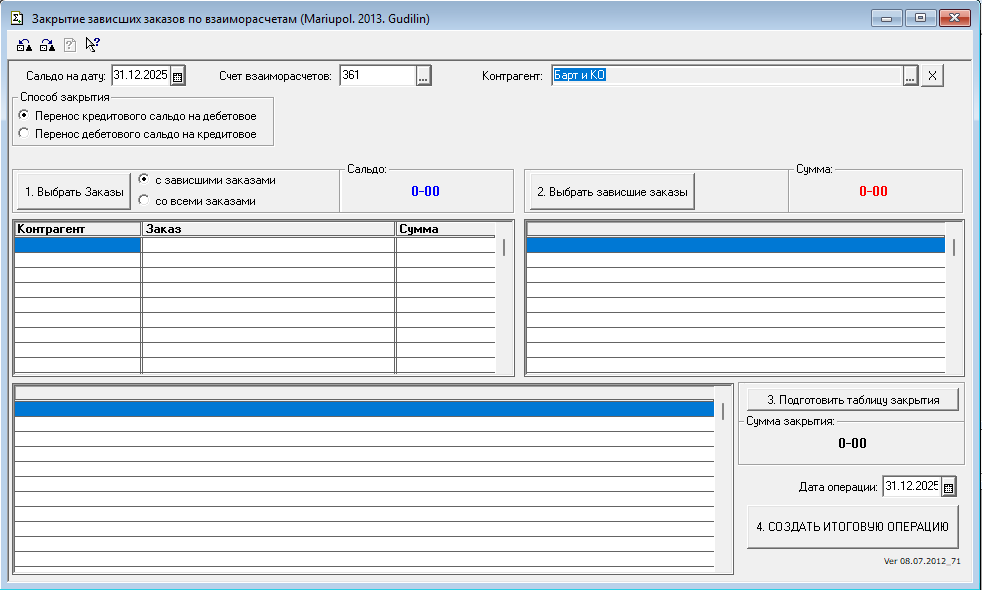Click the application icon in title bar
The width and height of the screenshot is (982, 590).
pyautogui.click(x=17, y=18)
